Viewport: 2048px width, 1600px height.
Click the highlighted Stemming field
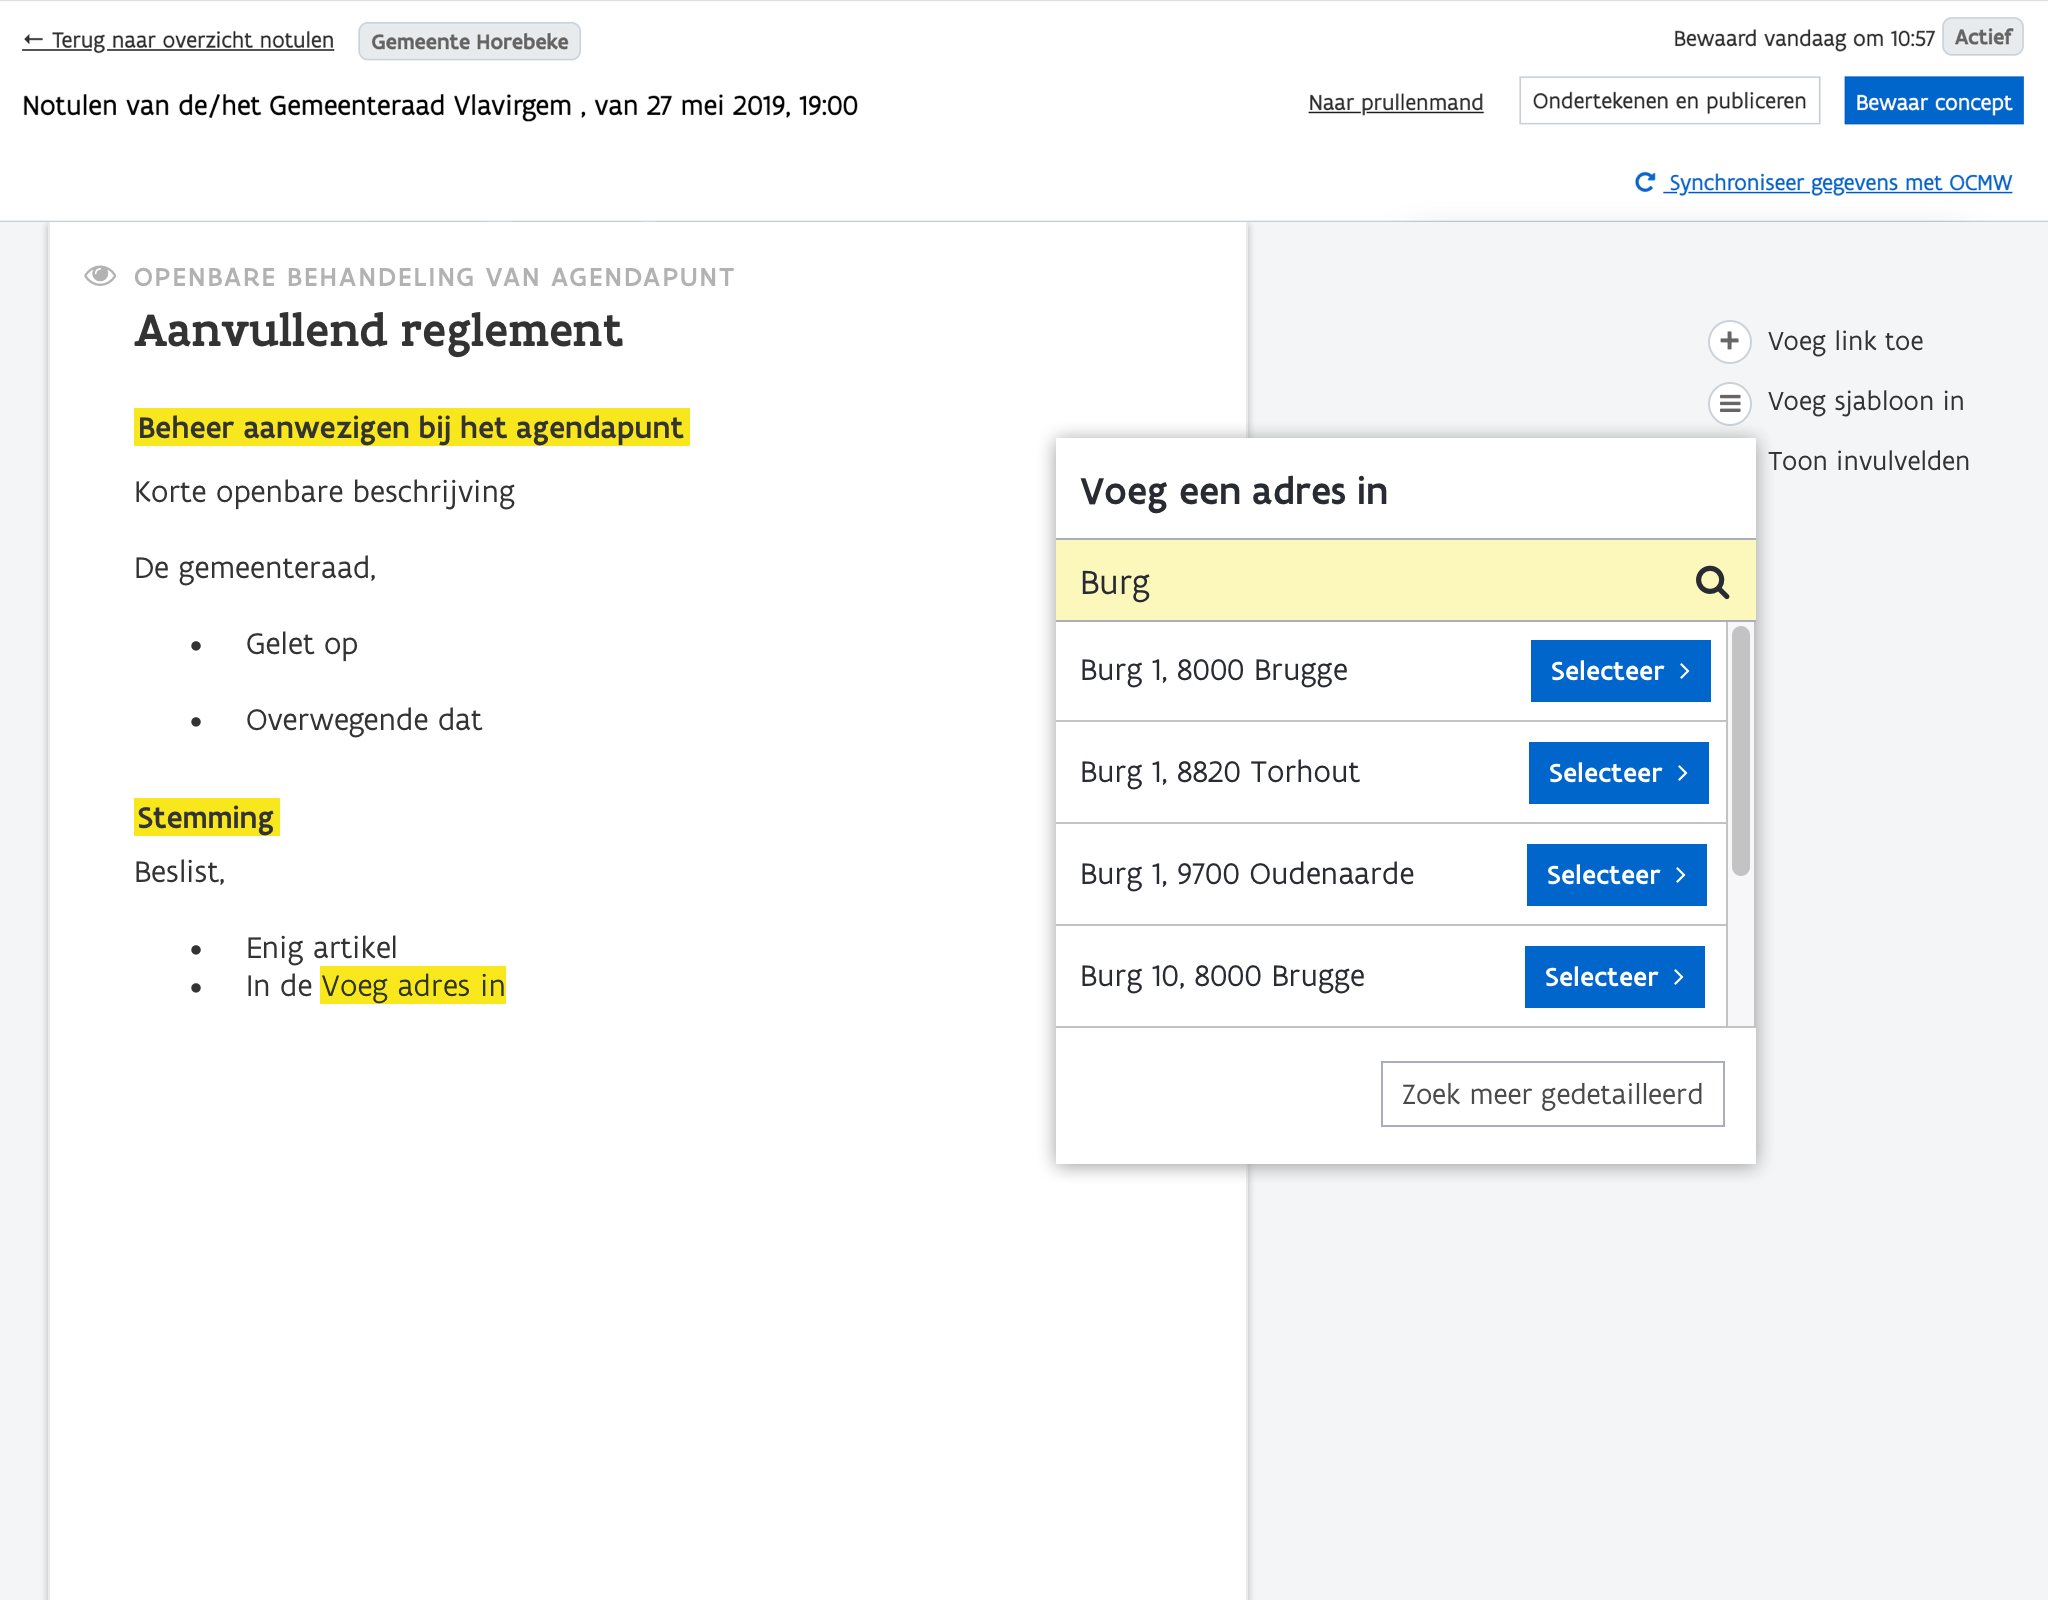click(205, 818)
